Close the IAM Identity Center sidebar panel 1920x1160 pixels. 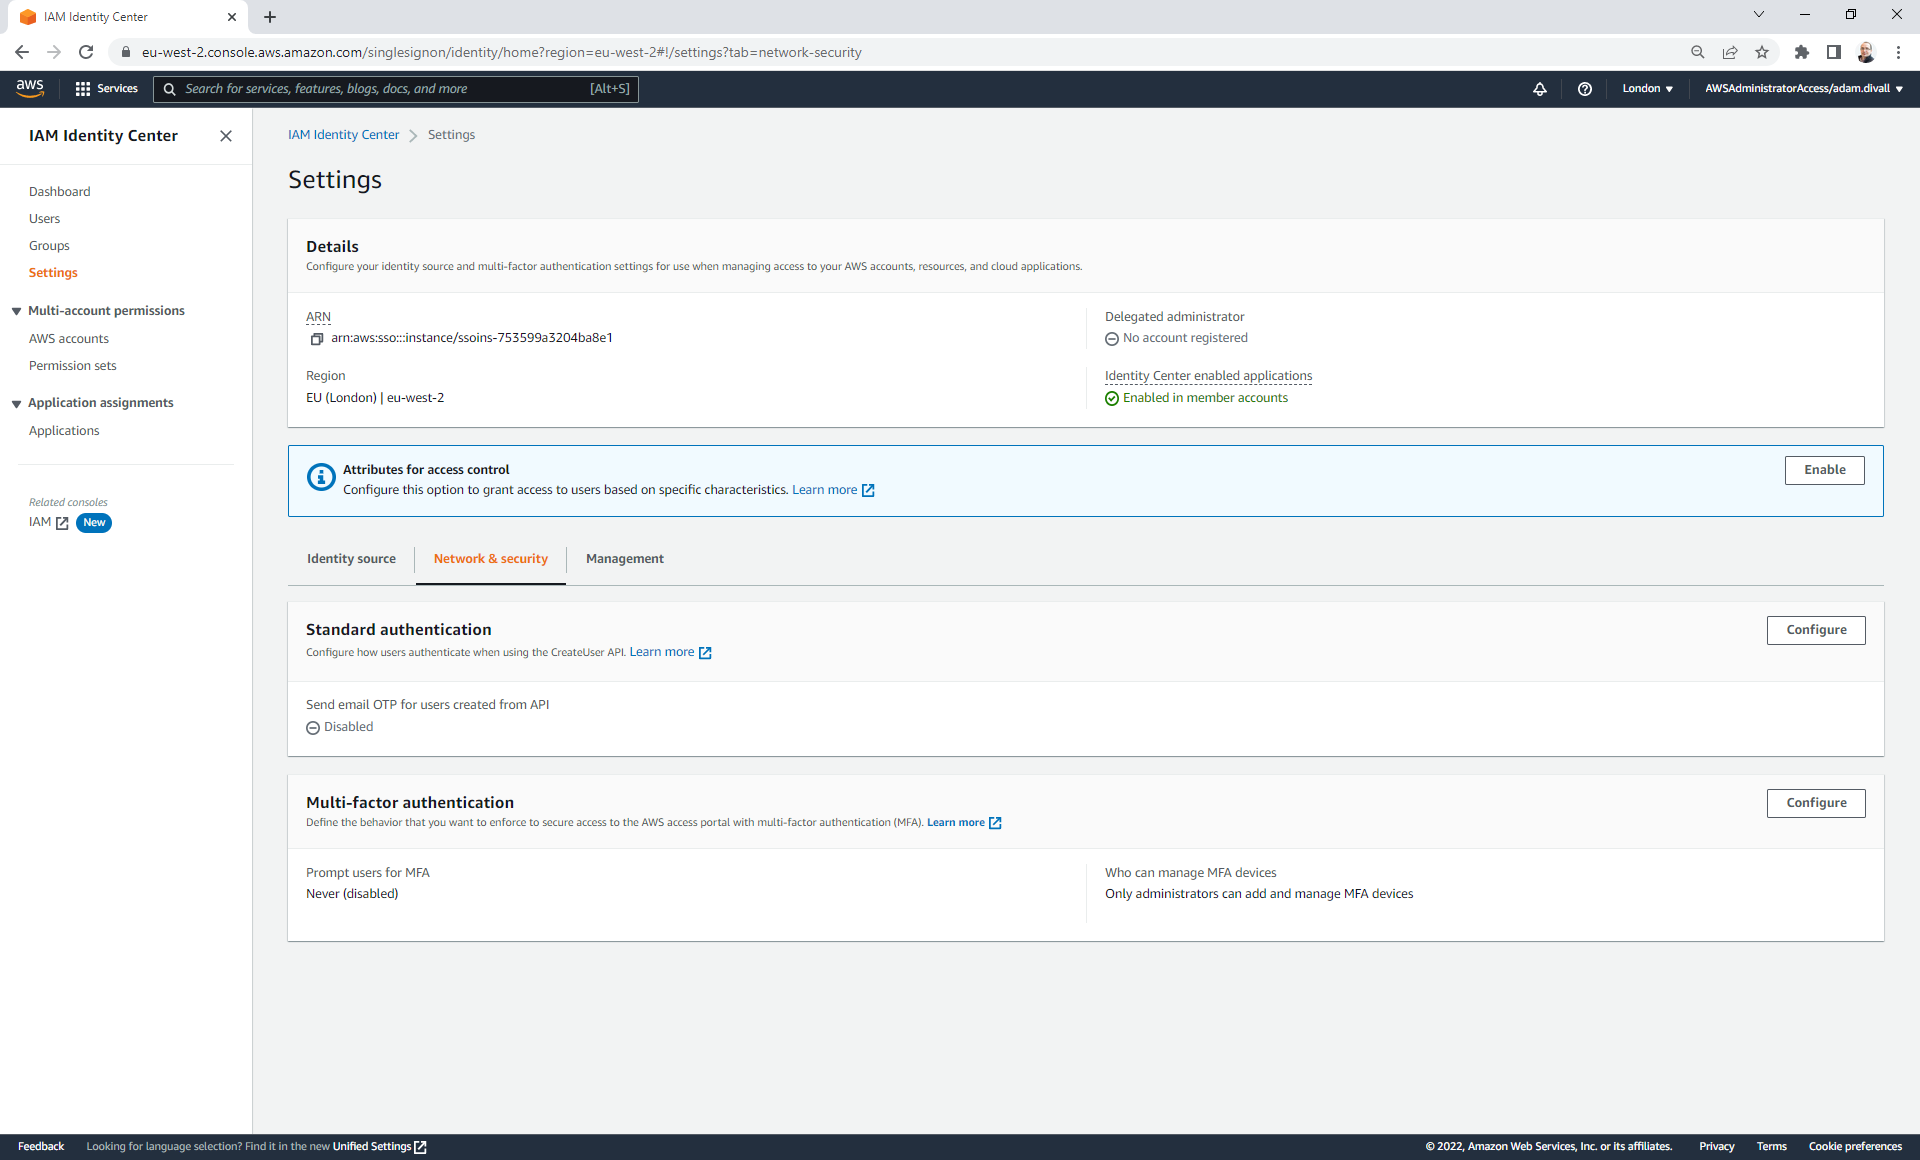(226, 135)
